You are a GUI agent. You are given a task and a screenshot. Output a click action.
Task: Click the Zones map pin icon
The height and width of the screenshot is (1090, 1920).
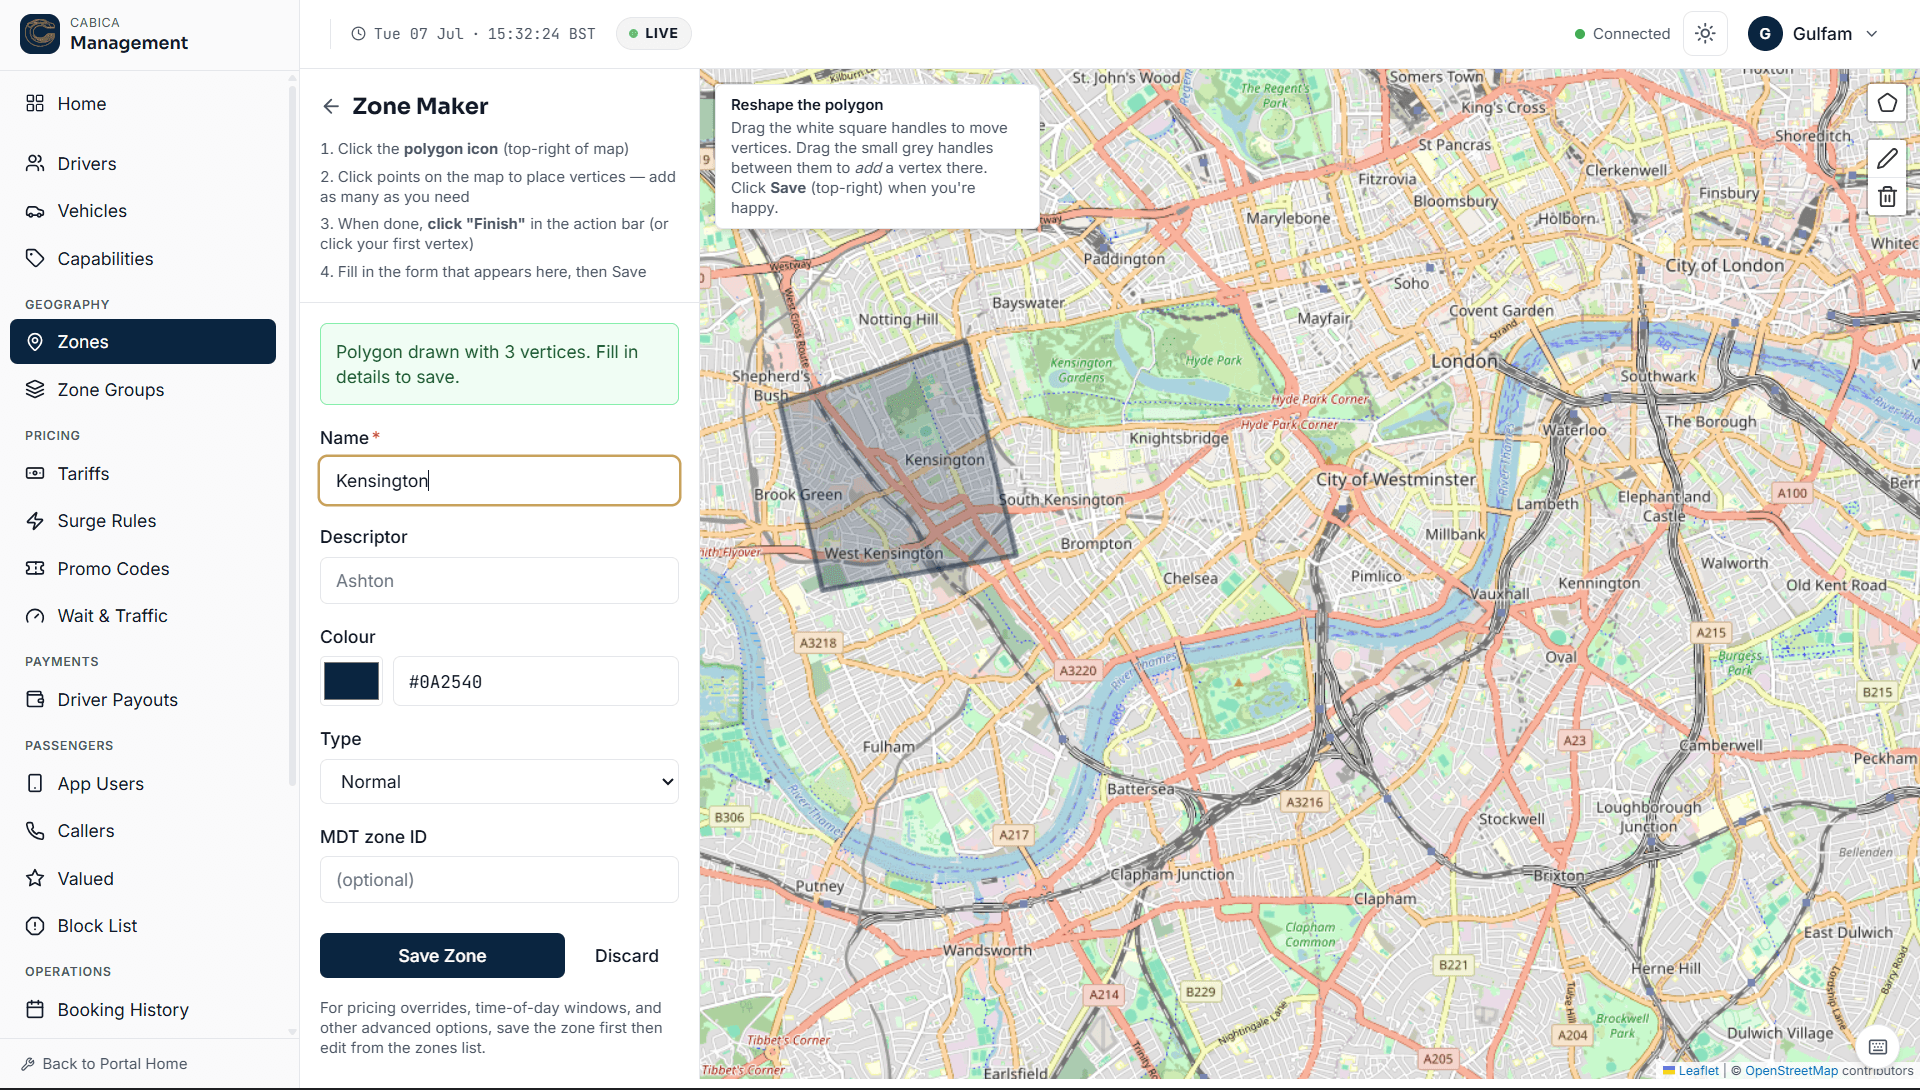[x=35, y=342]
